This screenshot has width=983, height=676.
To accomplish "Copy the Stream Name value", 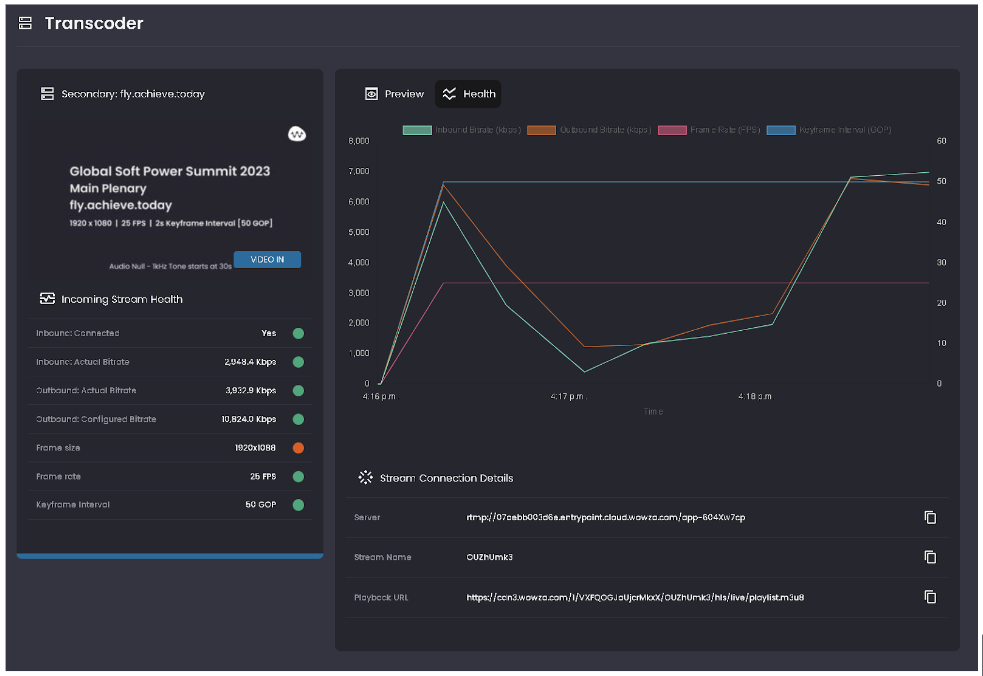I will tap(930, 557).
